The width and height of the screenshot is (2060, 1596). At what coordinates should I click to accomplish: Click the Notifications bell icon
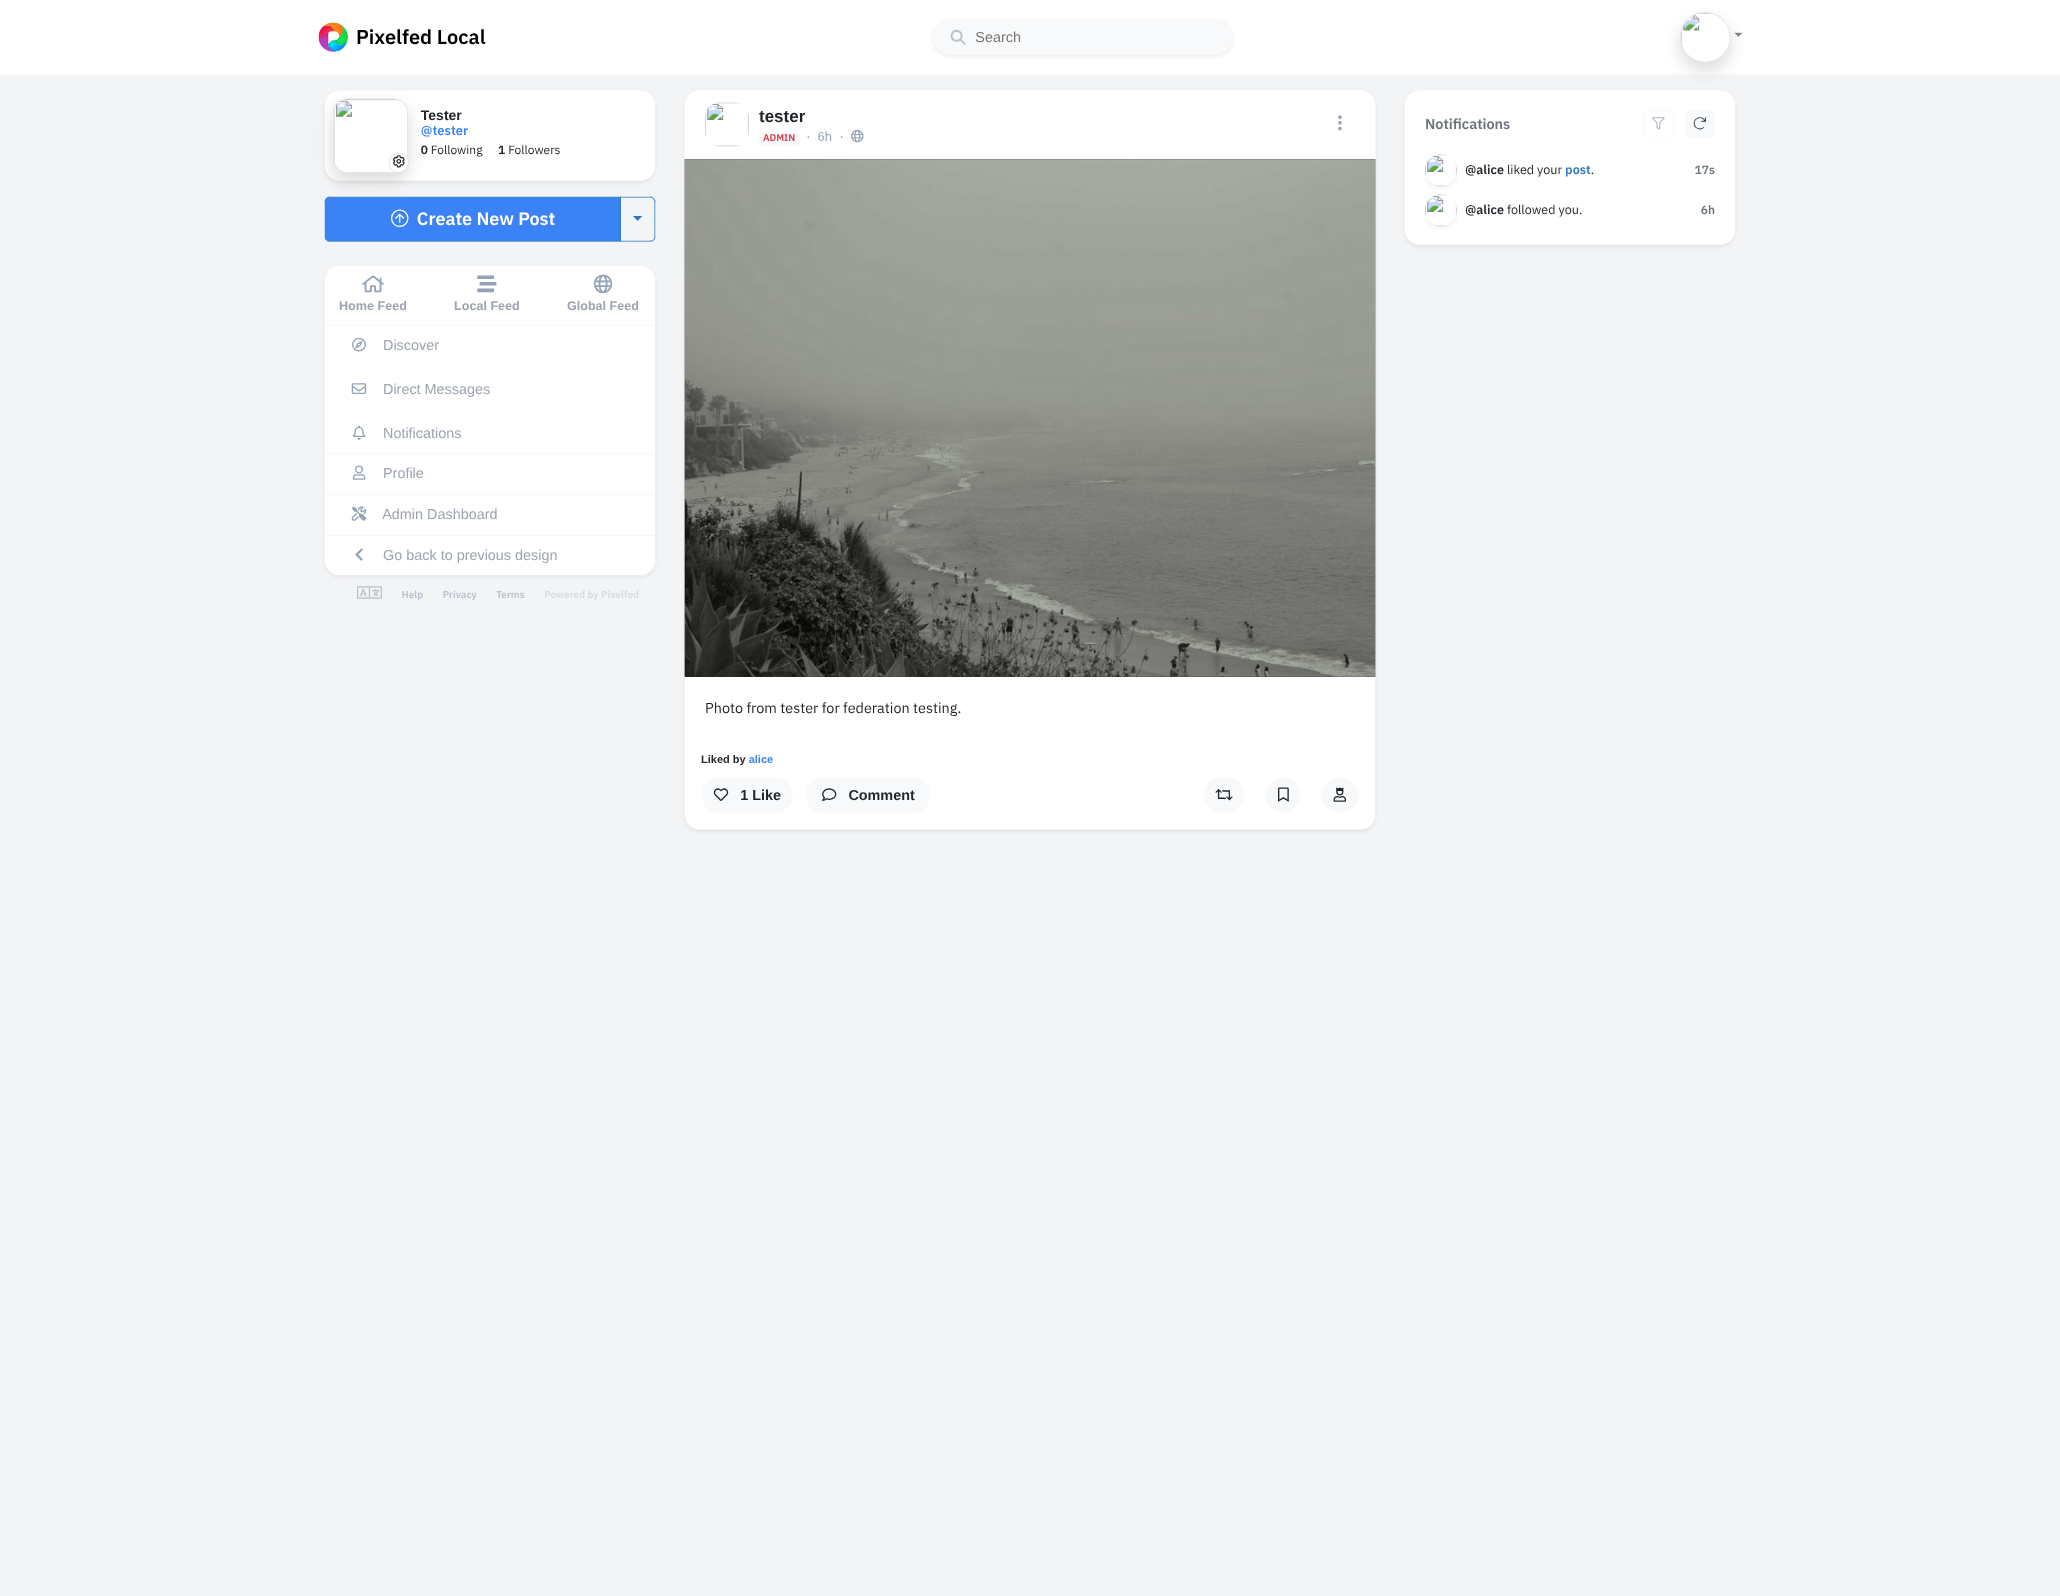pos(359,432)
